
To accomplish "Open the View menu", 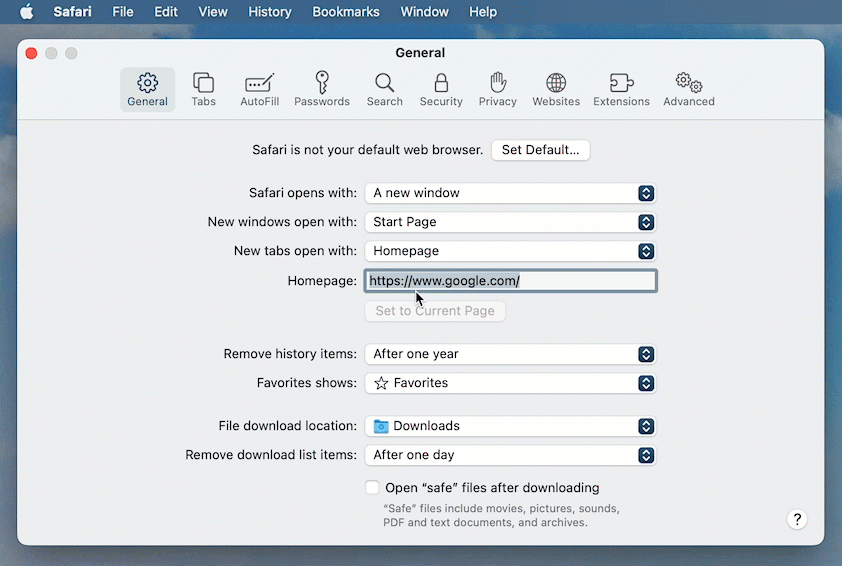I will pyautogui.click(x=213, y=11).
